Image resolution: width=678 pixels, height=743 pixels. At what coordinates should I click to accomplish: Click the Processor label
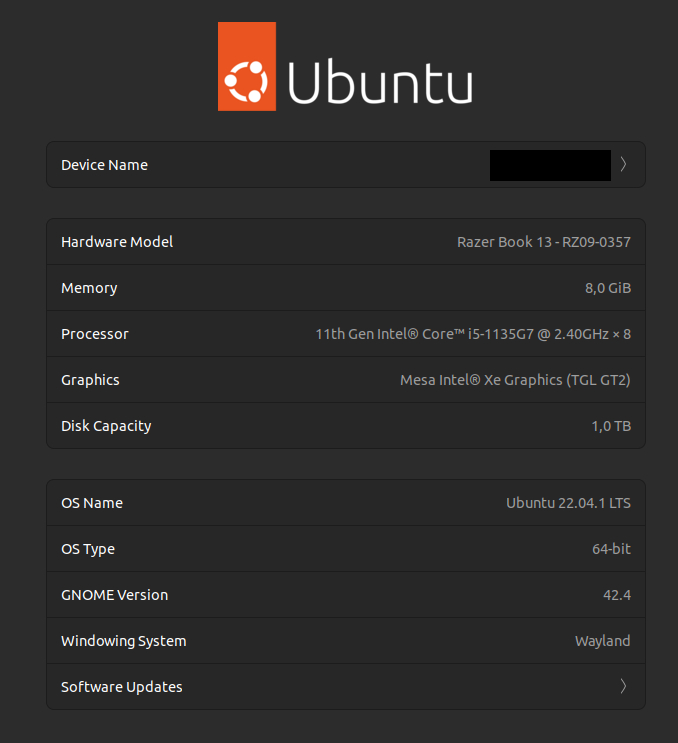point(95,334)
